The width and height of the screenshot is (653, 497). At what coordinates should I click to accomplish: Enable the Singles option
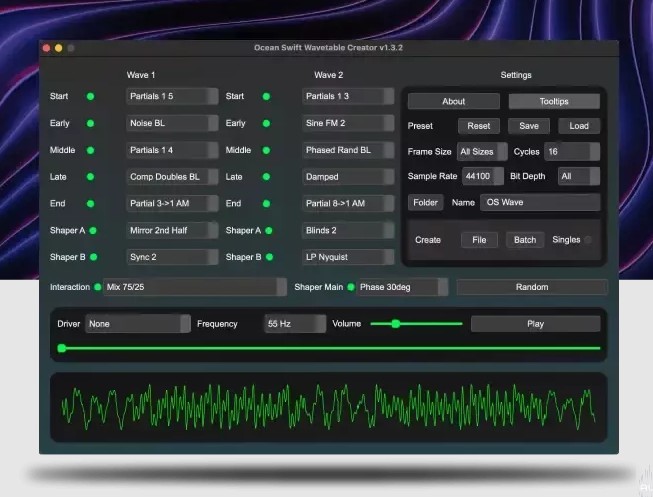pos(588,240)
